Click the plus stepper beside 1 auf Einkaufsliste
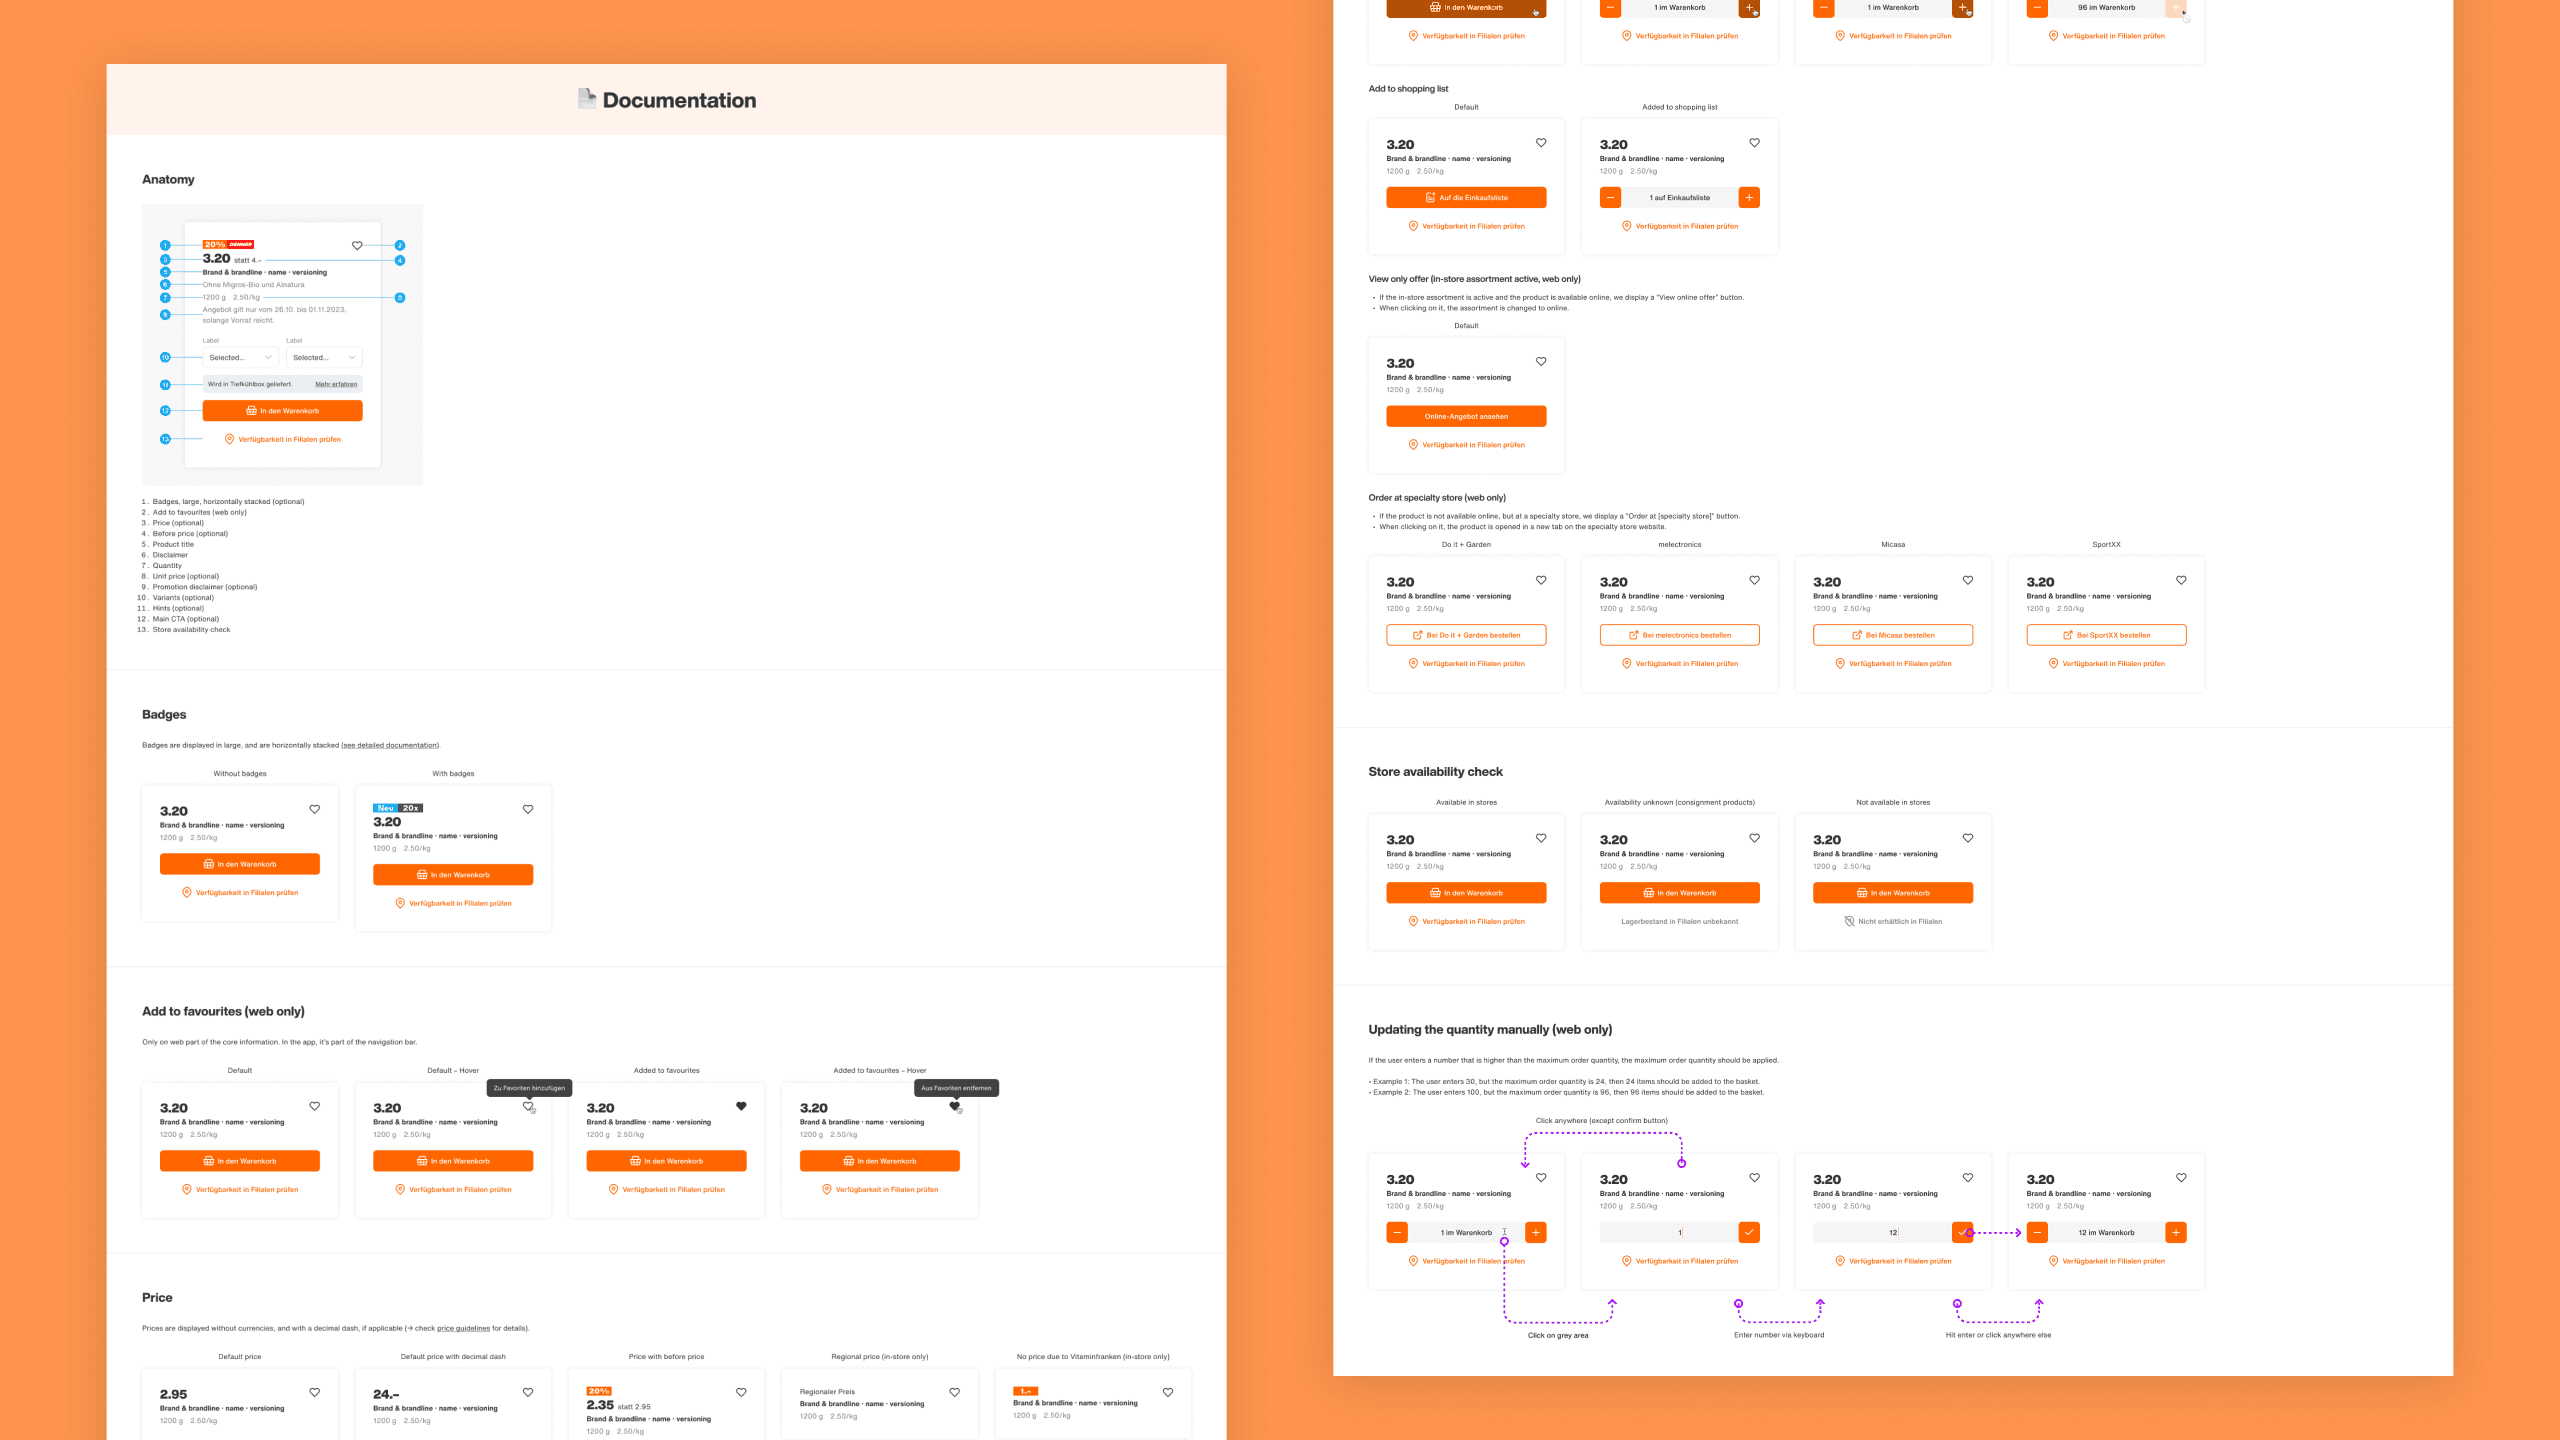Viewport: 2560px width, 1440px height. pyautogui.click(x=1749, y=198)
